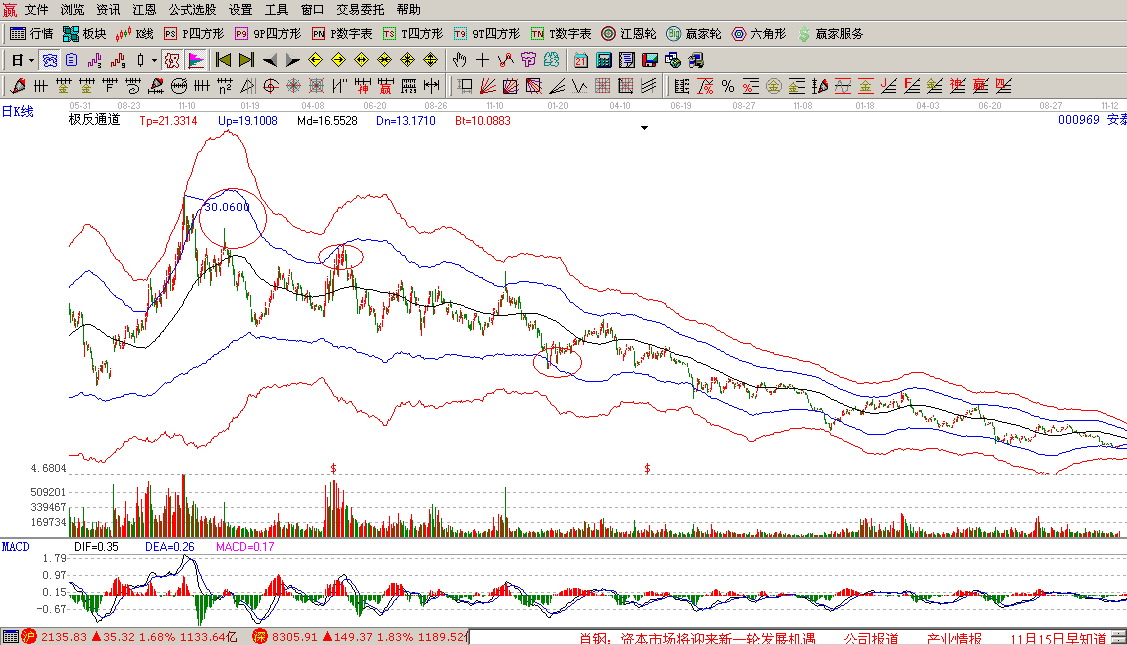Viewport: 1127px width, 645px height.
Task: Select the crosshair cursor tool
Action: pyautogui.click(x=483, y=60)
